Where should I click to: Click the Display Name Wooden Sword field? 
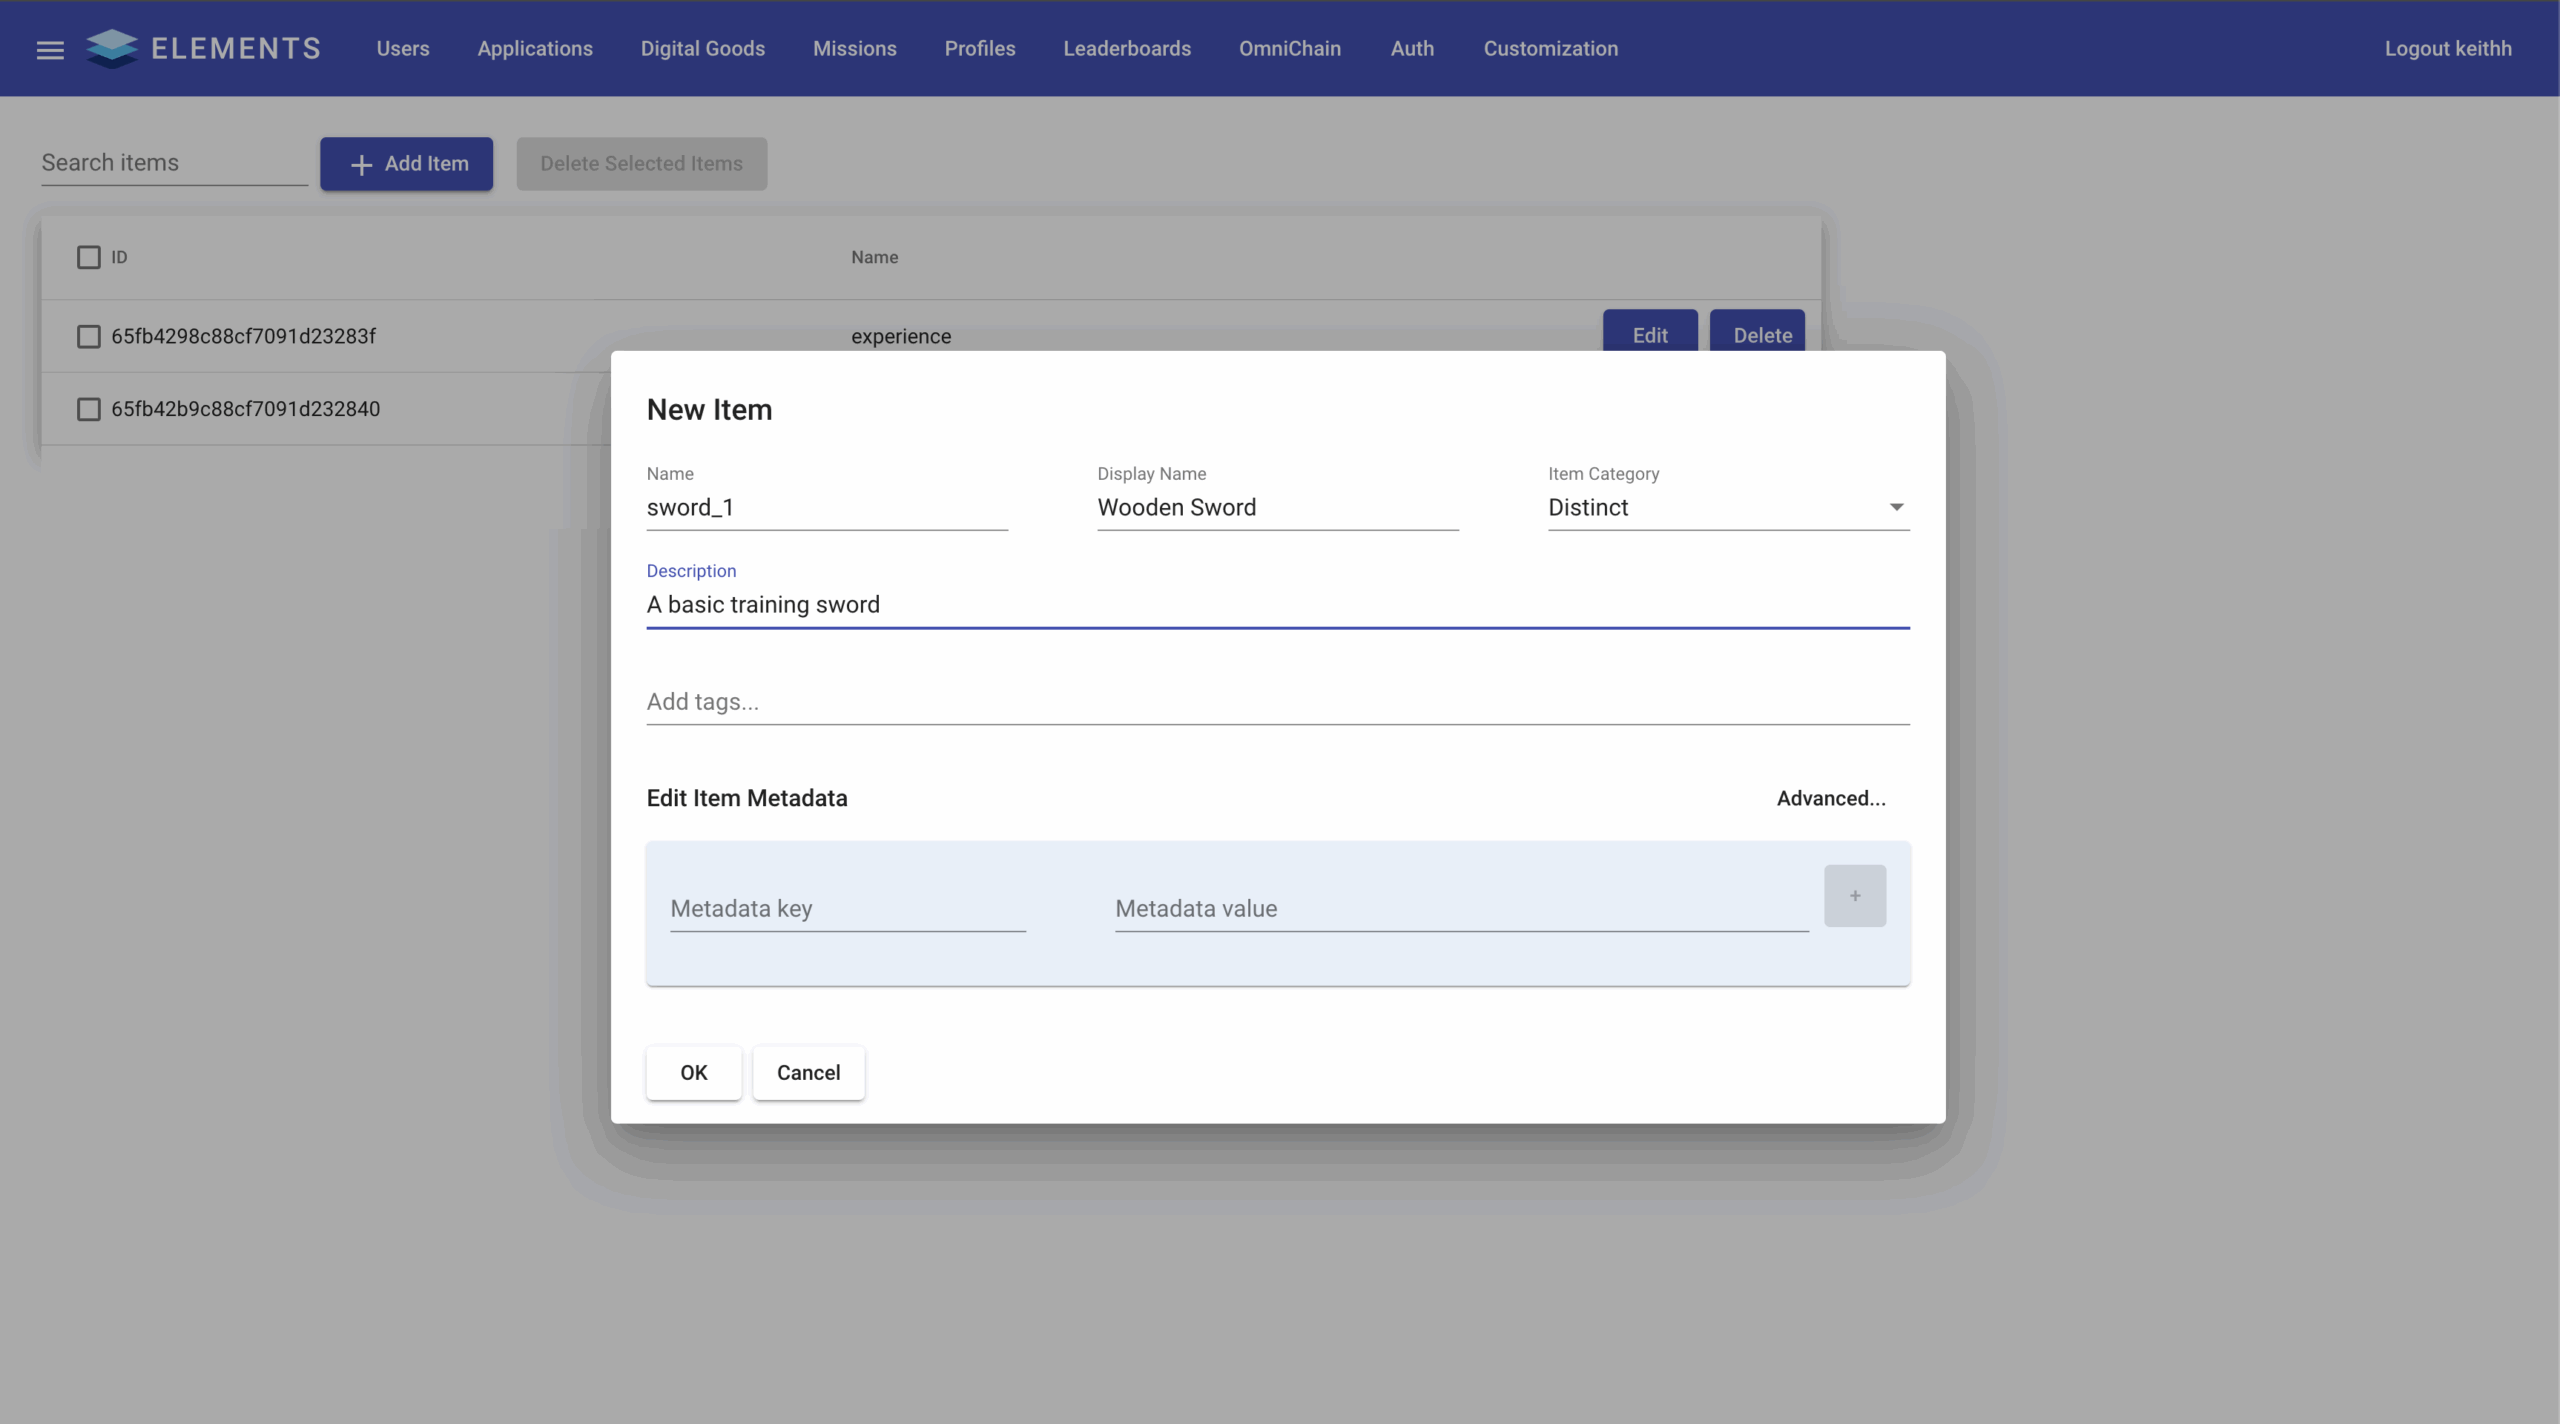[1276, 507]
